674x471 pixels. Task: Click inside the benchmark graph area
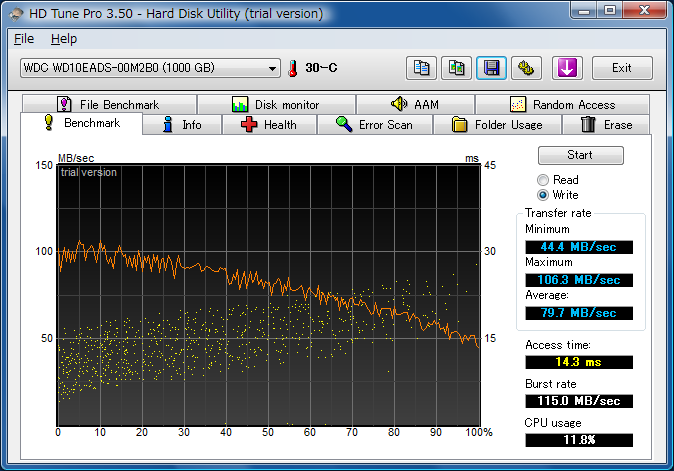click(268, 295)
